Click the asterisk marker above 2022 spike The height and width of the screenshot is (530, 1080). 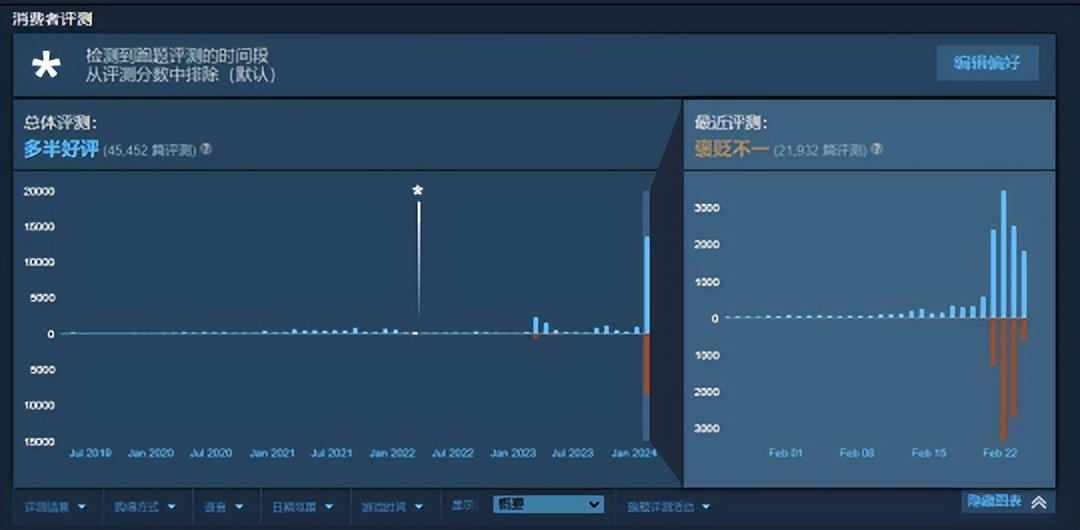[x=418, y=190]
